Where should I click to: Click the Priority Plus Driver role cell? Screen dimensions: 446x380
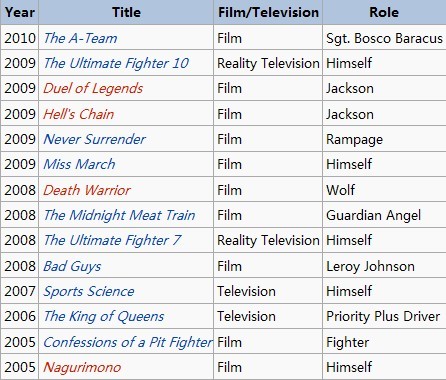coord(384,316)
